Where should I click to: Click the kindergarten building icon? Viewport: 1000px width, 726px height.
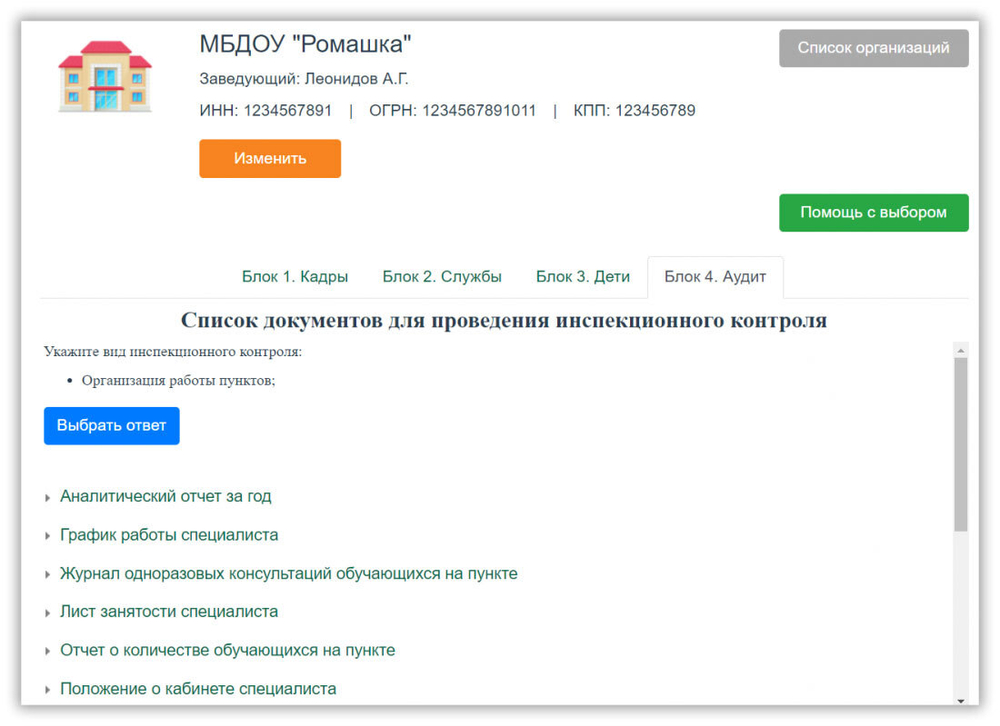click(105, 76)
